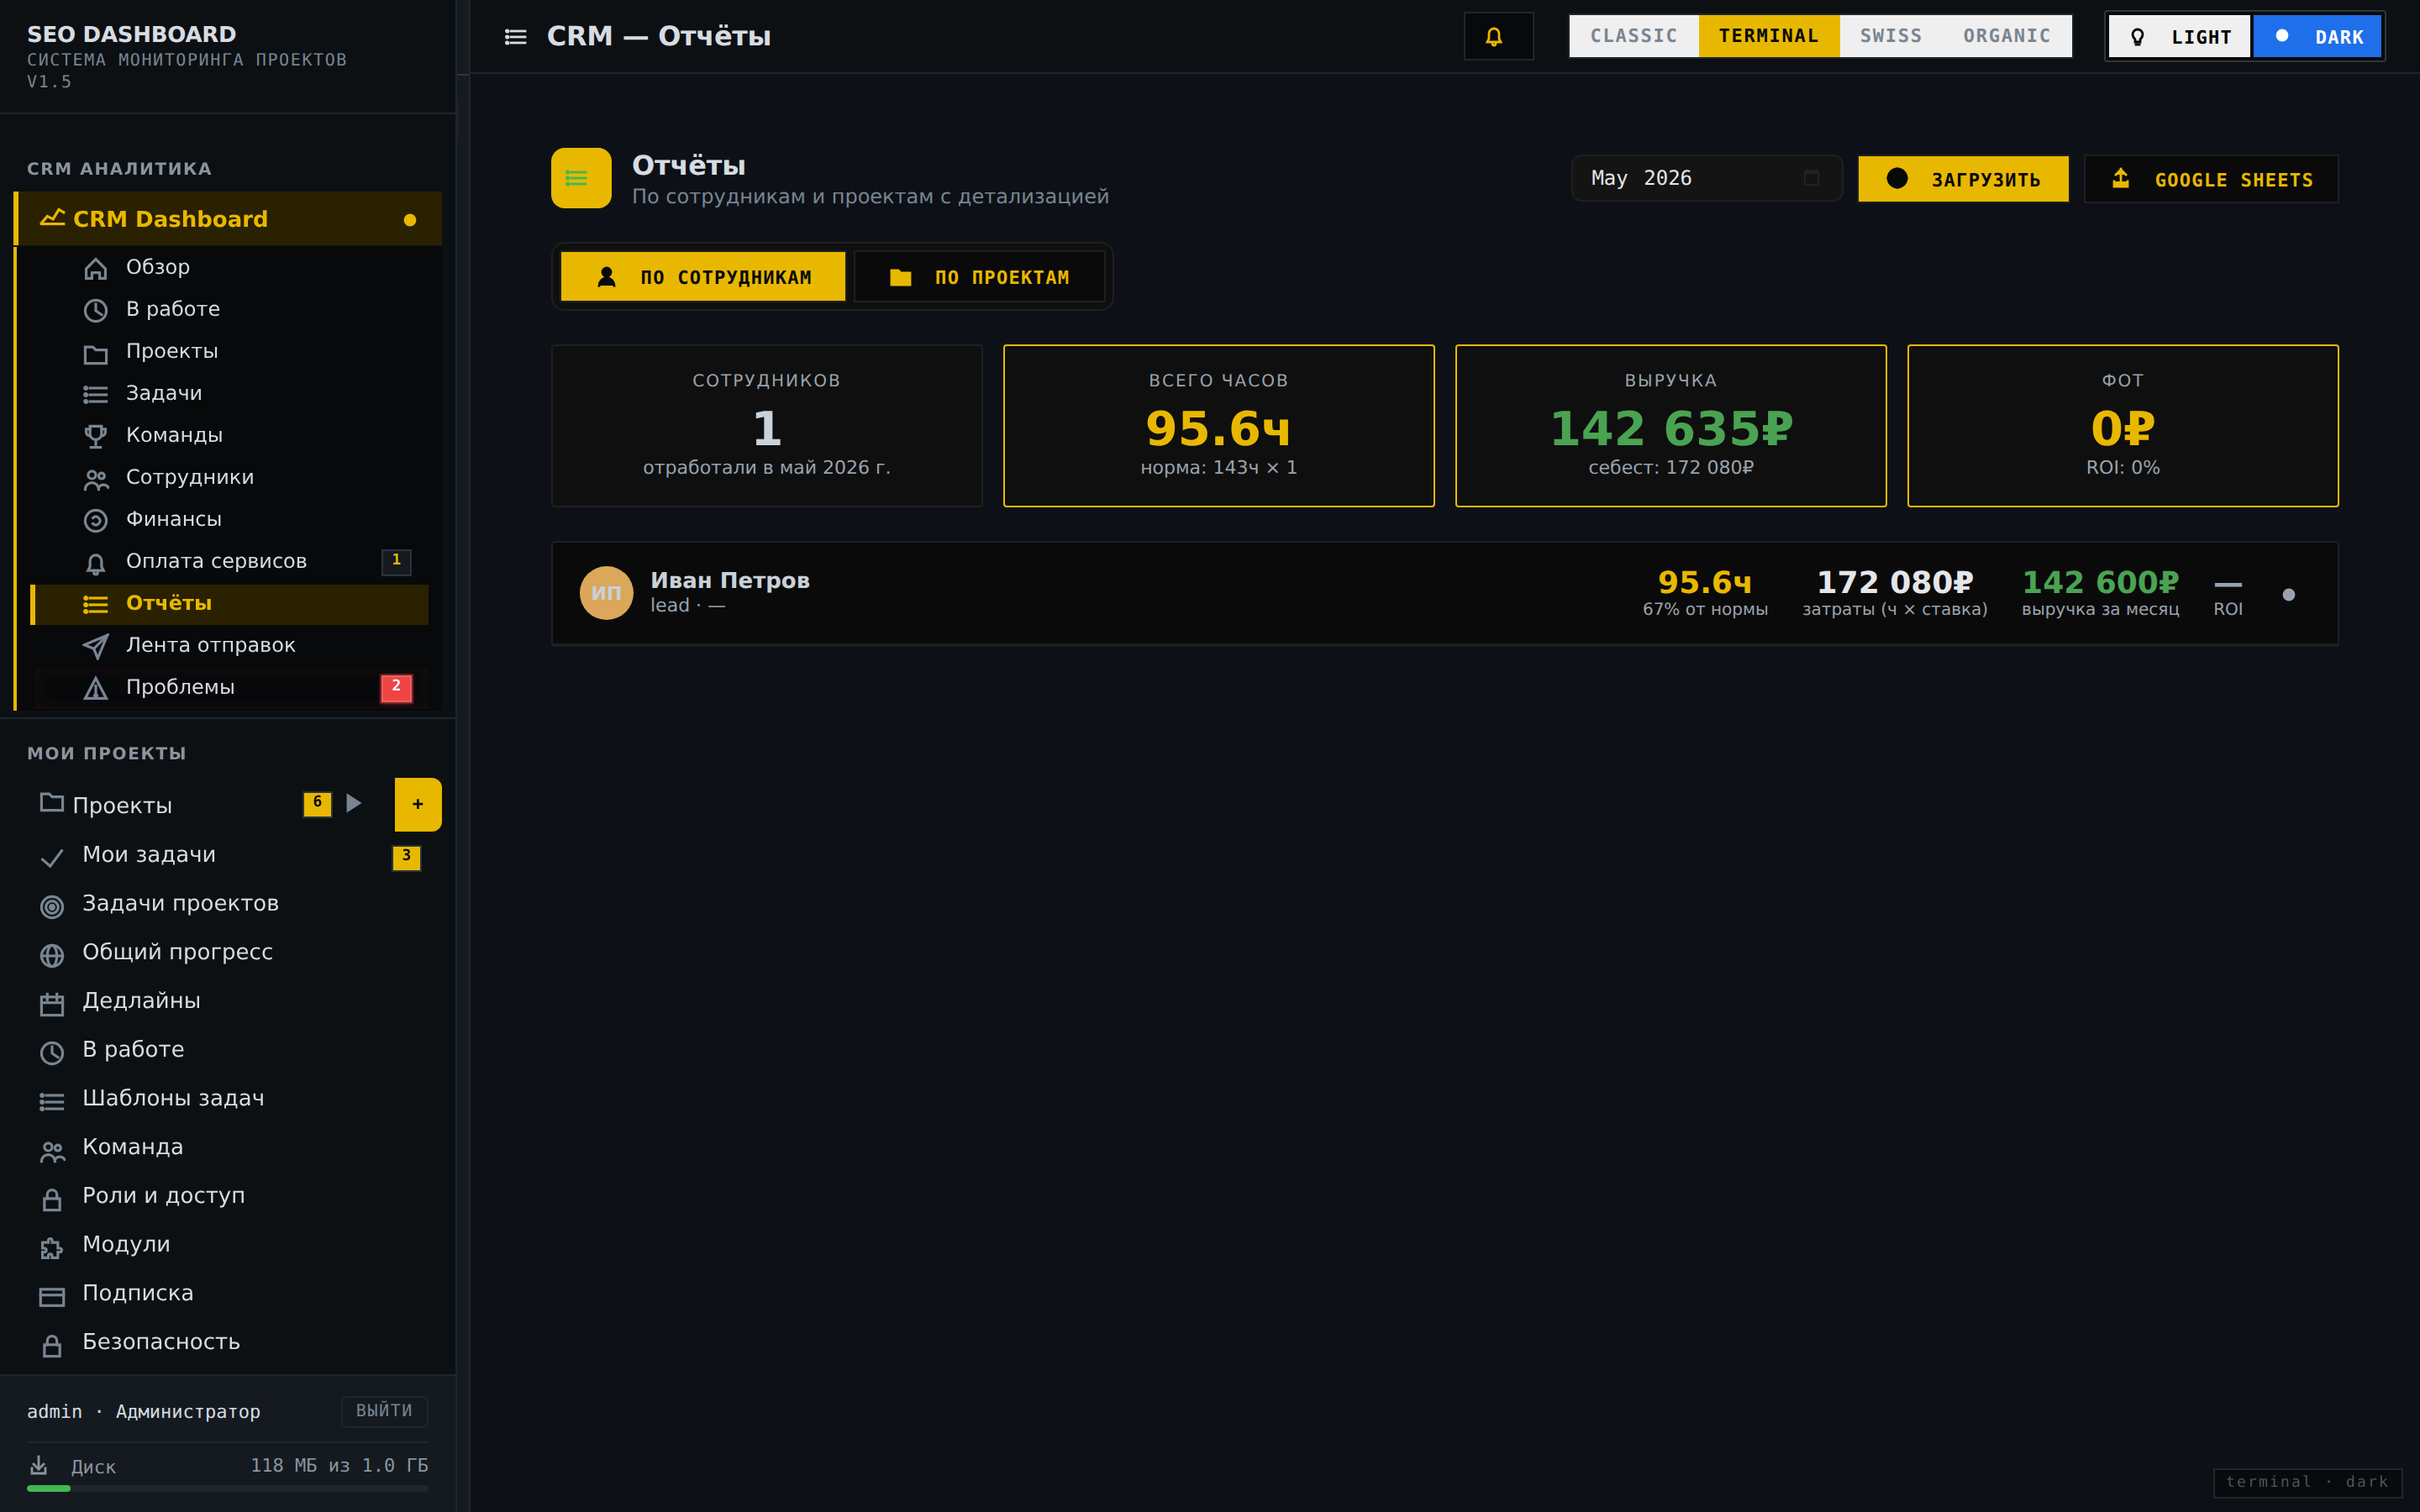Open CRM В работе clock icon

tap(95, 310)
